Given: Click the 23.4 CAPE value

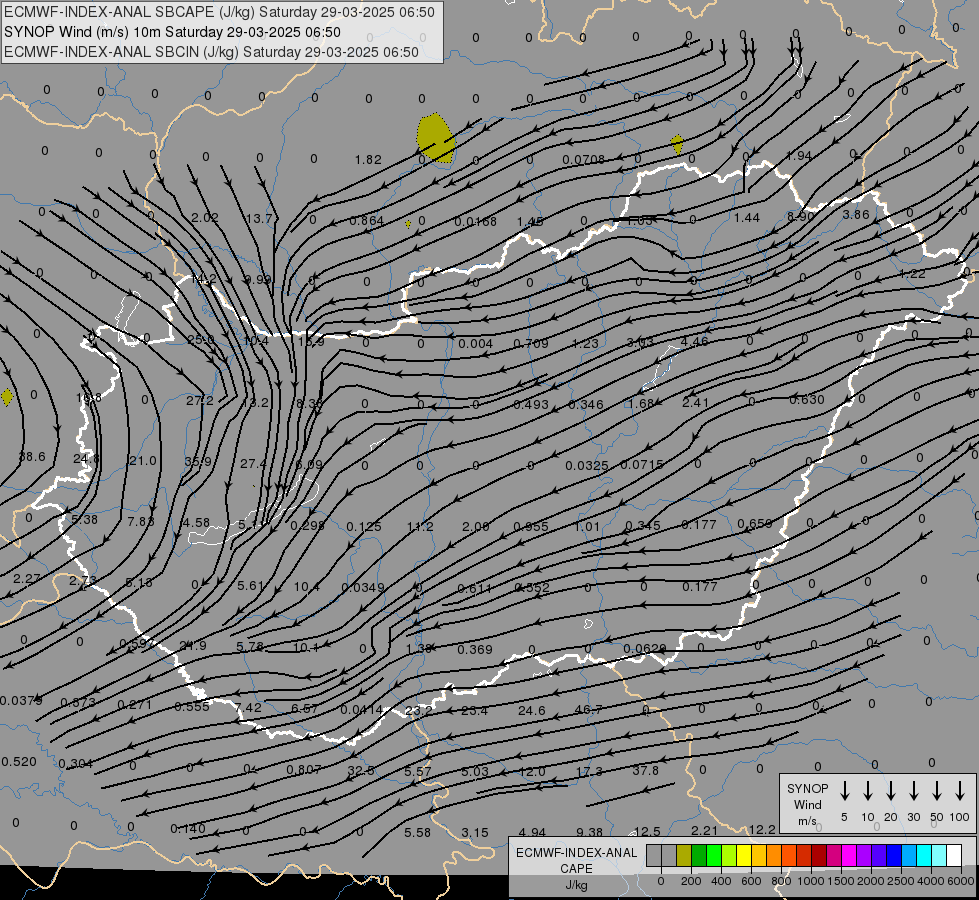Looking at the screenshot, I should [475, 710].
